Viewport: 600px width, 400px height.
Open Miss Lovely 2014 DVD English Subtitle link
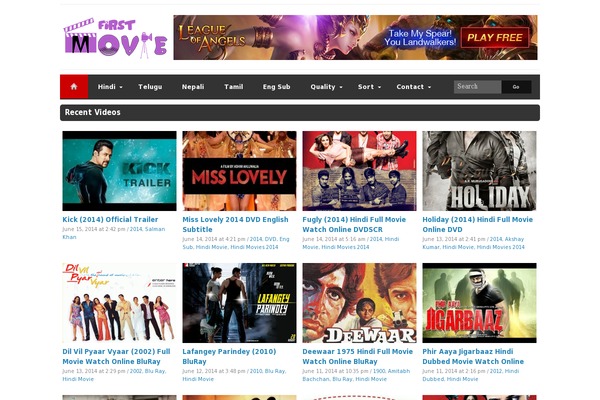point(235,224)
